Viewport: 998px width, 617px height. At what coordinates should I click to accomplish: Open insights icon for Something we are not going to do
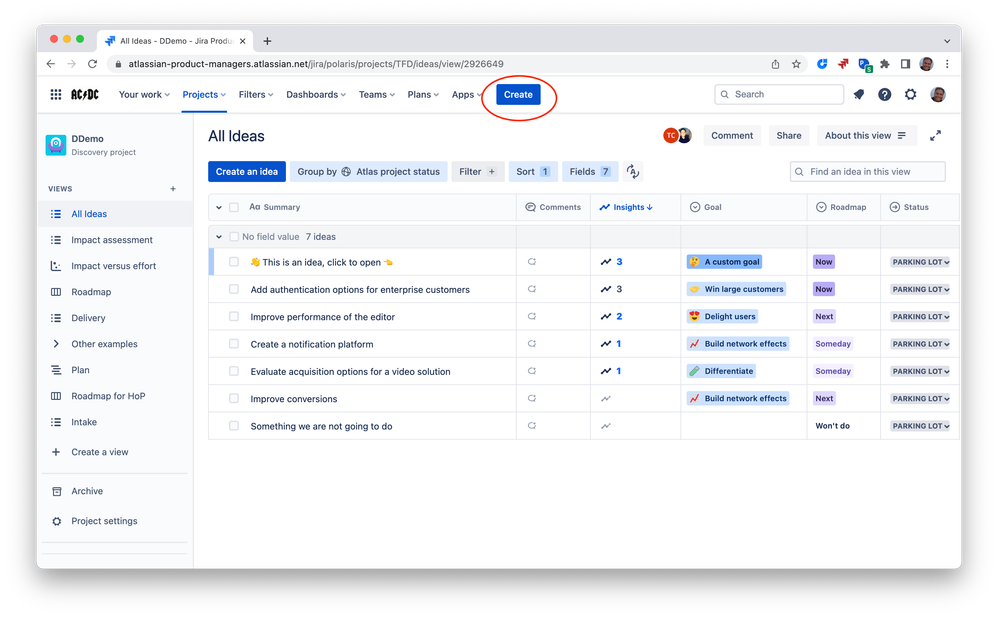[x=606, y=426]
